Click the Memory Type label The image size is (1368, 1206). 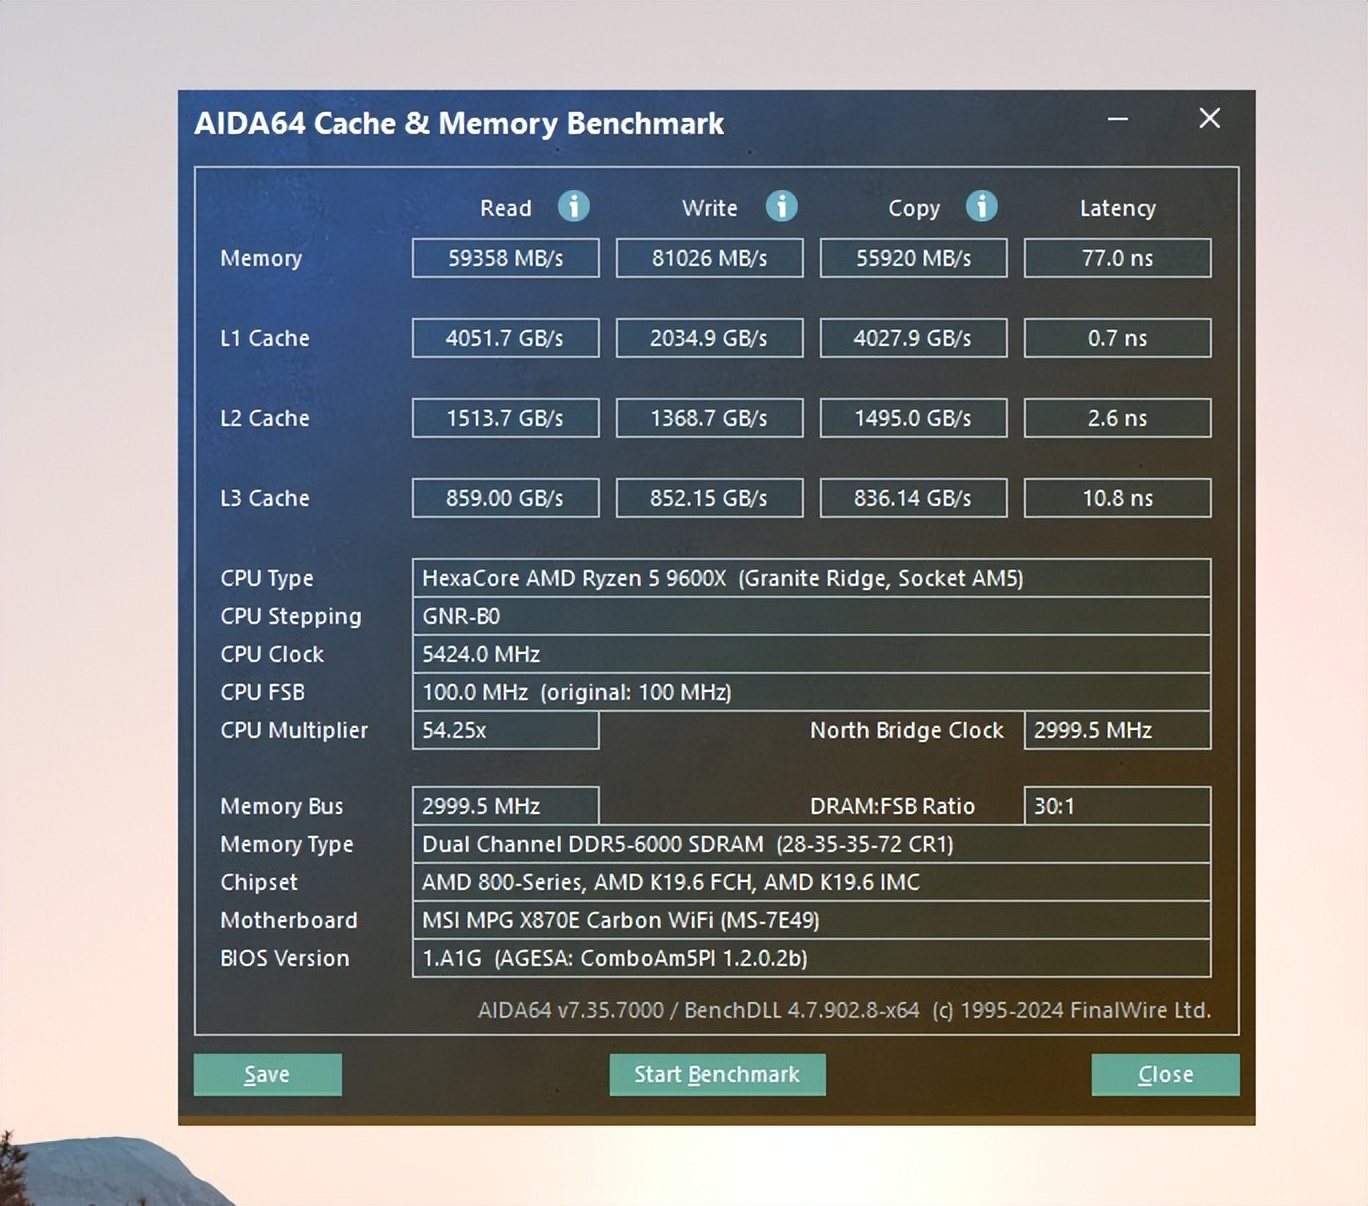pos(287,845)
